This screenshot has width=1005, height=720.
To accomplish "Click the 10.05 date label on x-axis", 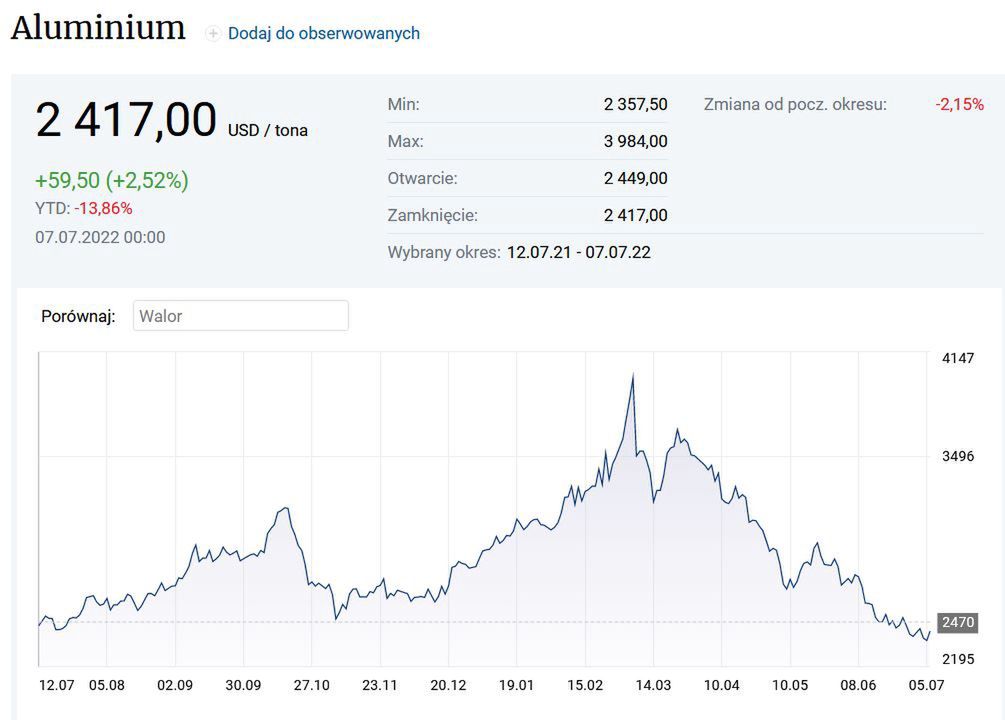I will click(790, 685).
